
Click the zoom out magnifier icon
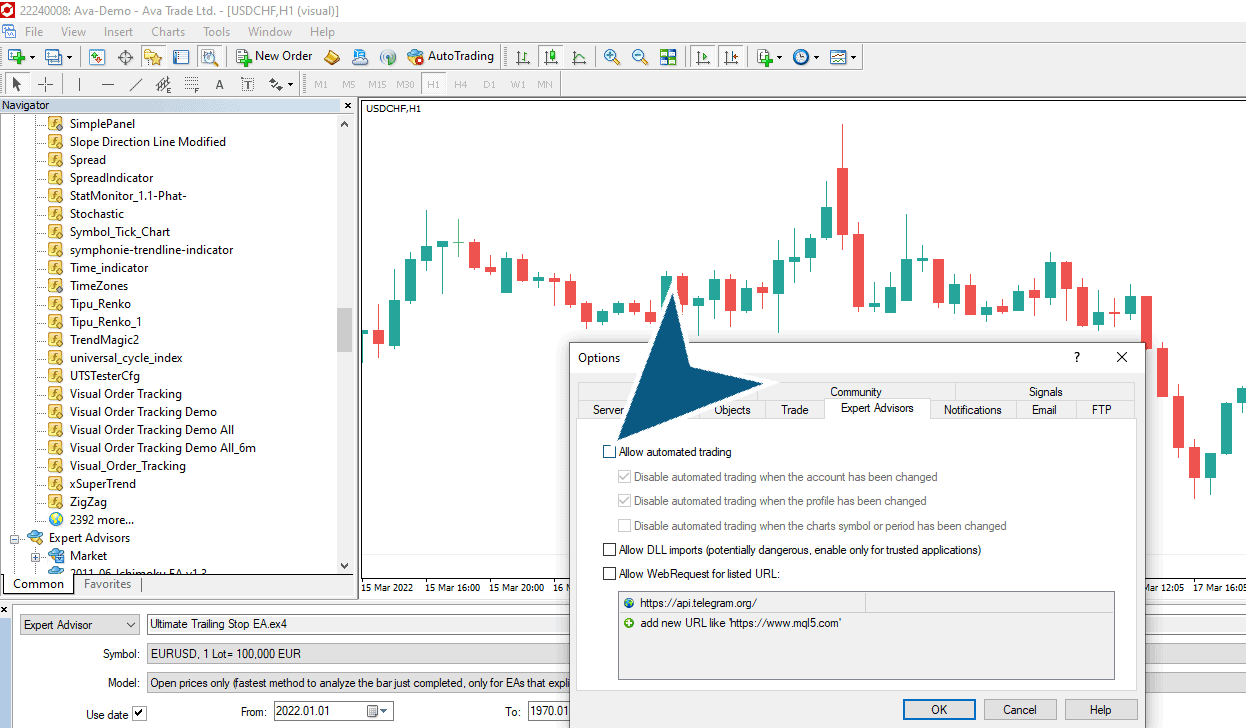pyautogui.click(x=640, y=57)
